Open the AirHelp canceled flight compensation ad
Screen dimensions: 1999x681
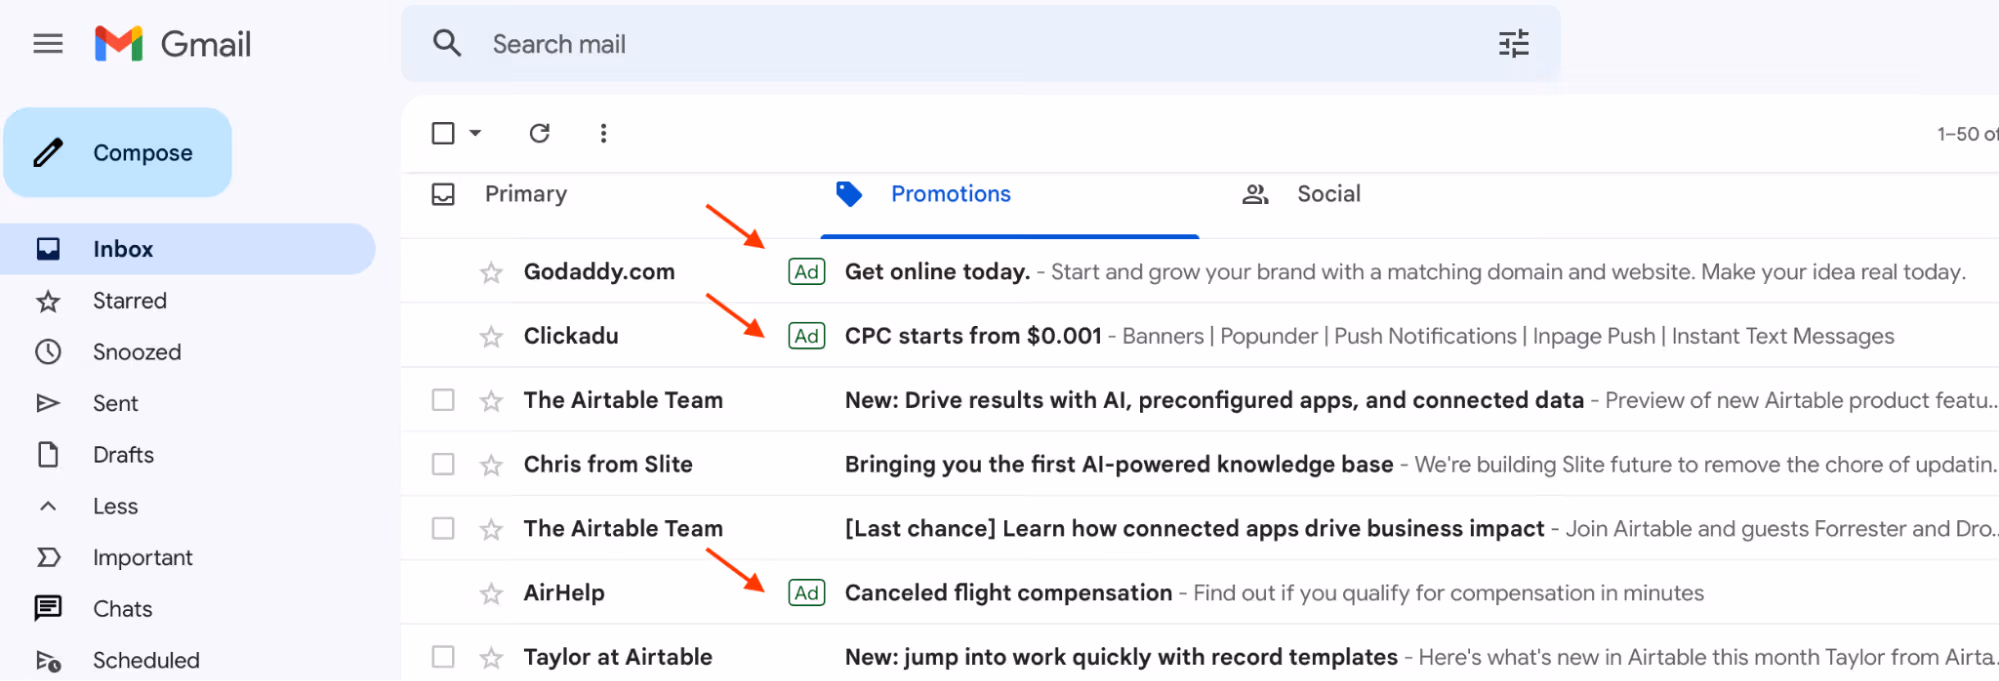[1008, 593]
